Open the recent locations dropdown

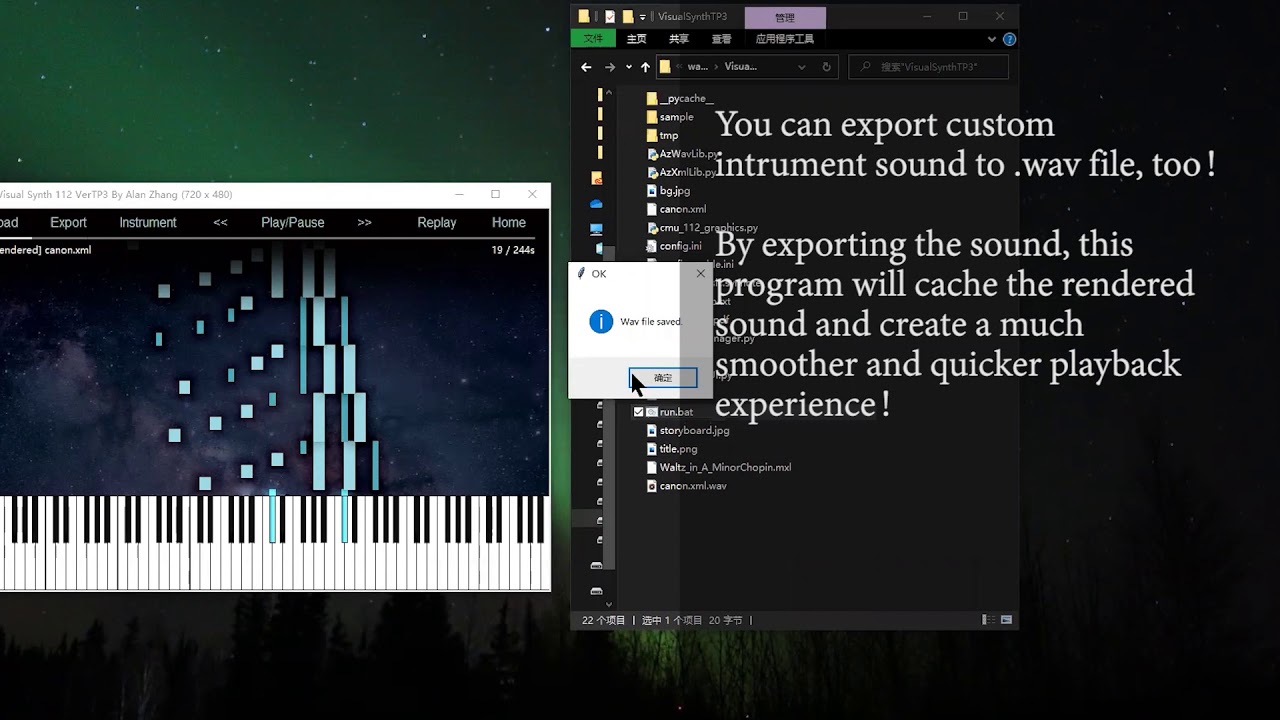tap(629, 67)
